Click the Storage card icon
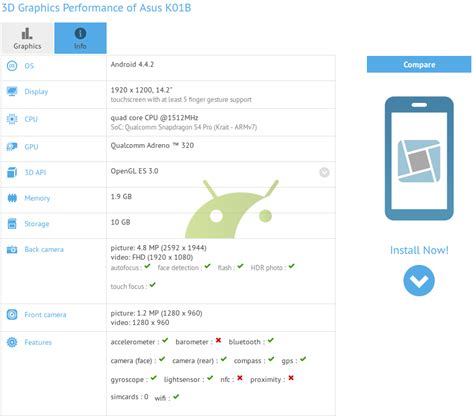474x418 pixels. [12, 224]
